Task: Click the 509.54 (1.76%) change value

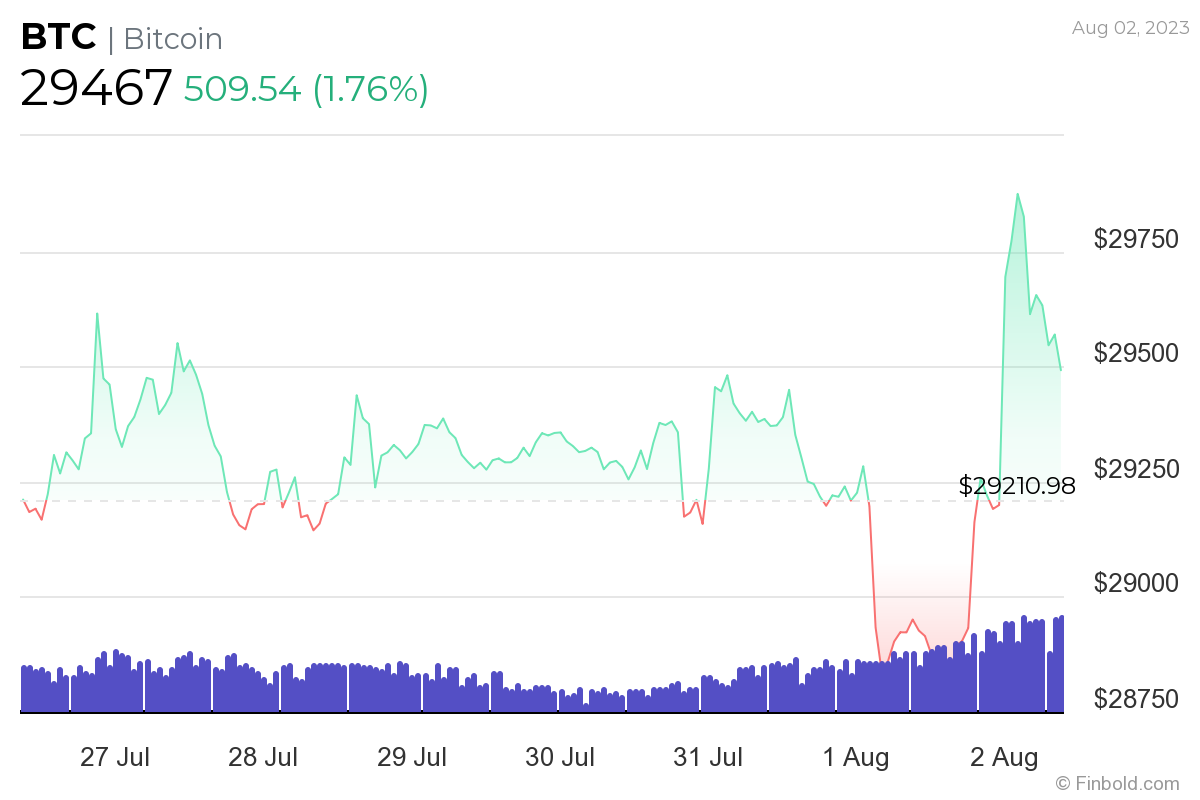Action: click(306, 89)
